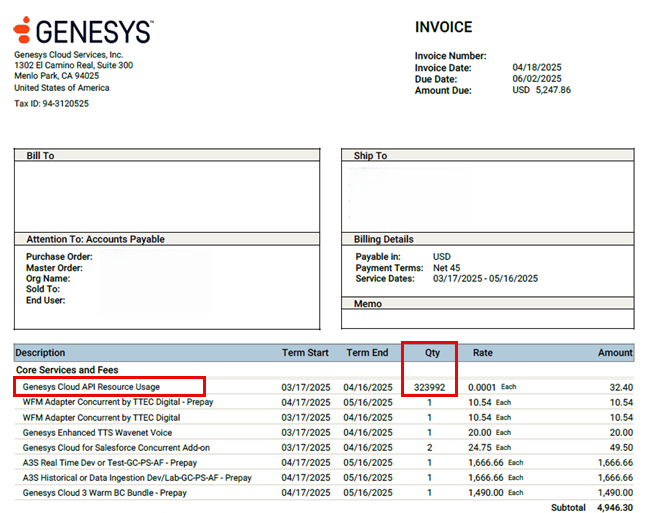Screen dimensions: 650x513
Task: Click the Qty column header
Action: (x=431, y=352)
